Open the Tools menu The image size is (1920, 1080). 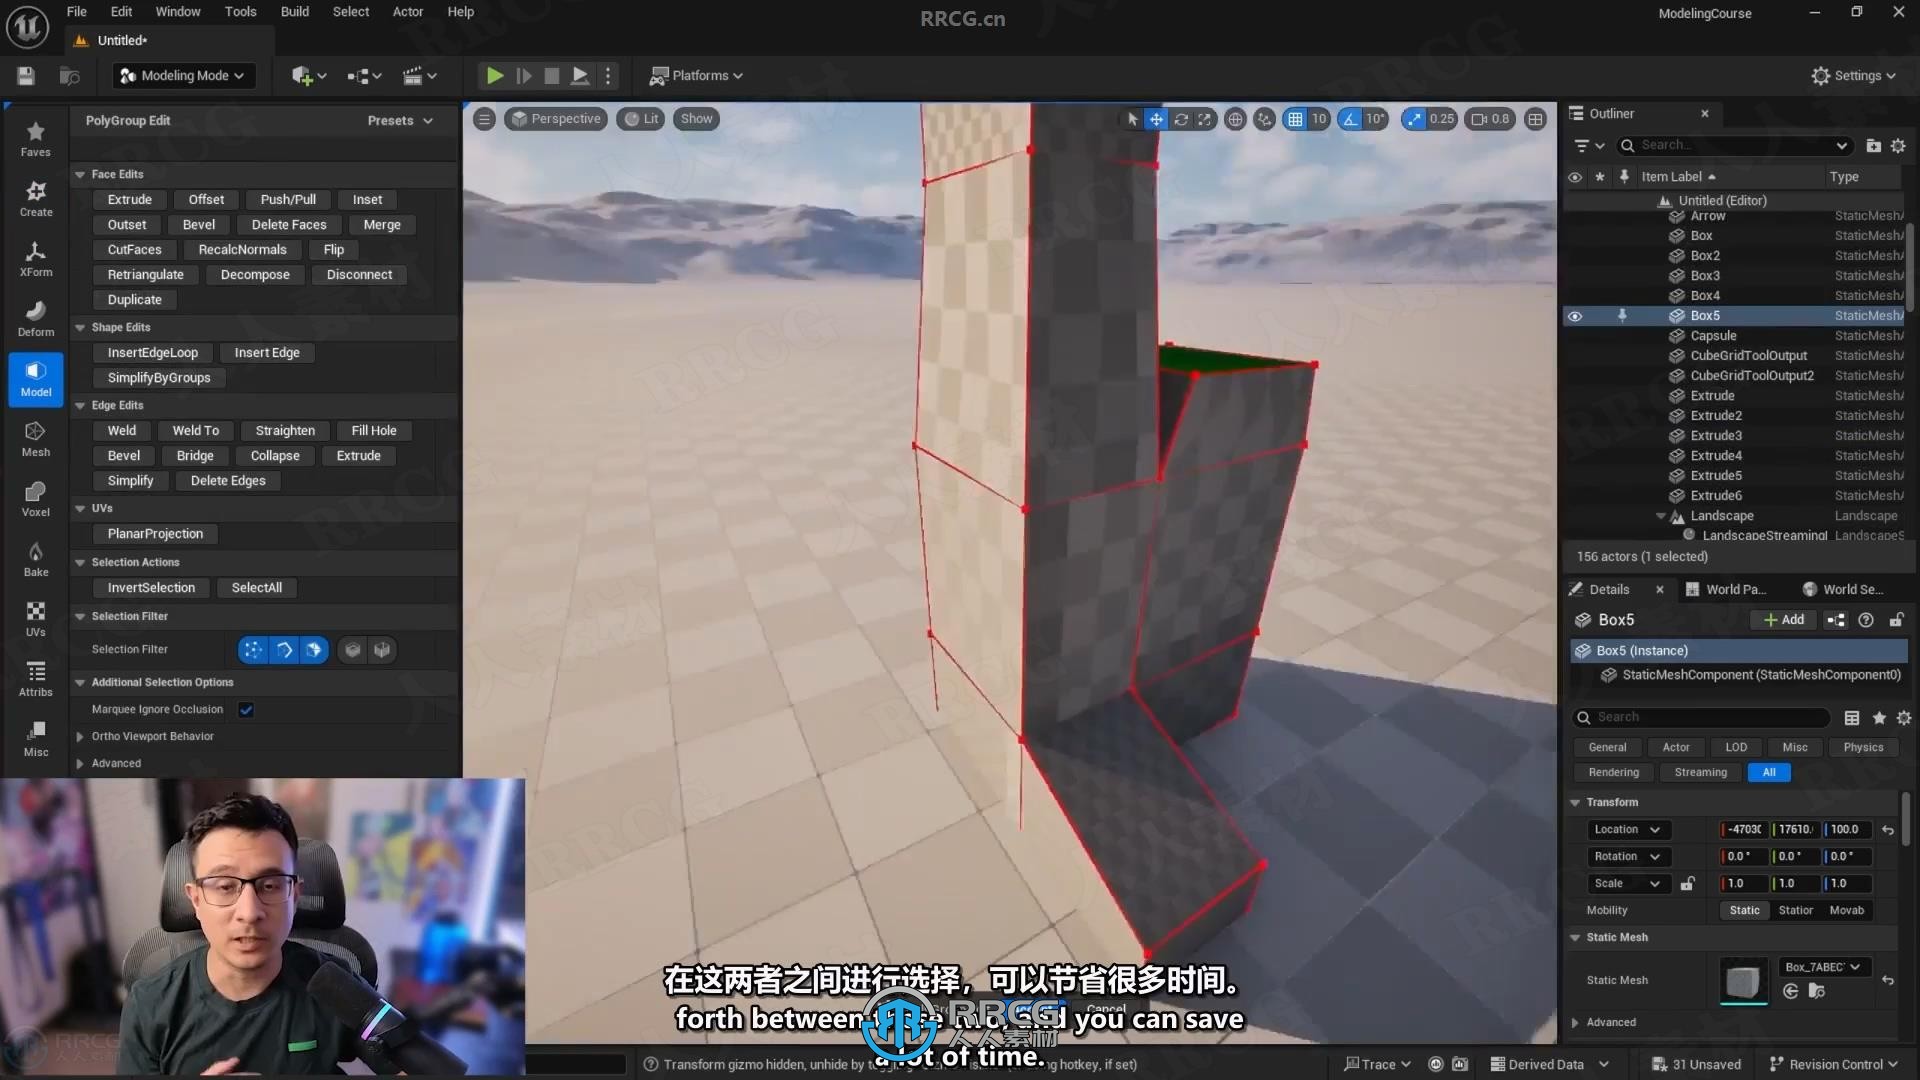coord(240,12)
